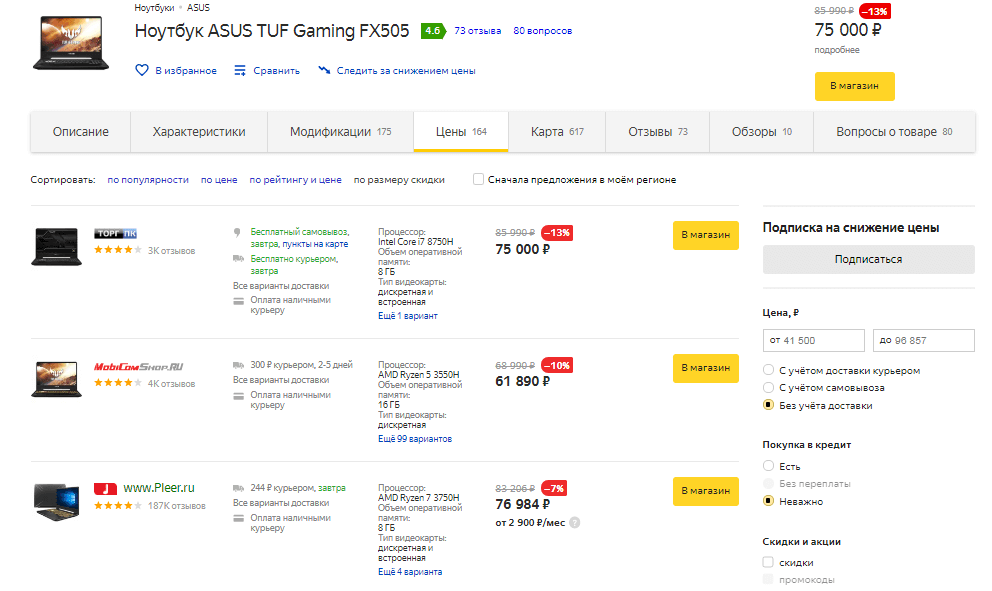Click the Pleer.ru store logo icon
The height and width of the screenshot is (591, 992).
tap(105, 488)
